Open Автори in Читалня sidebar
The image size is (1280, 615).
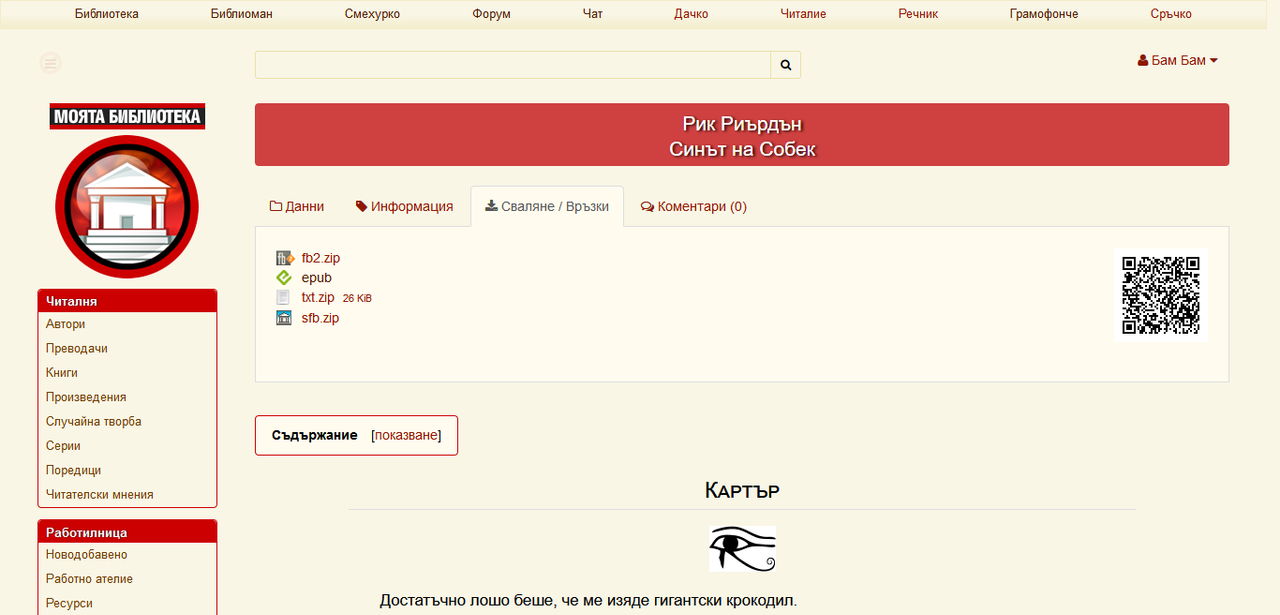(x=66, y=324)
